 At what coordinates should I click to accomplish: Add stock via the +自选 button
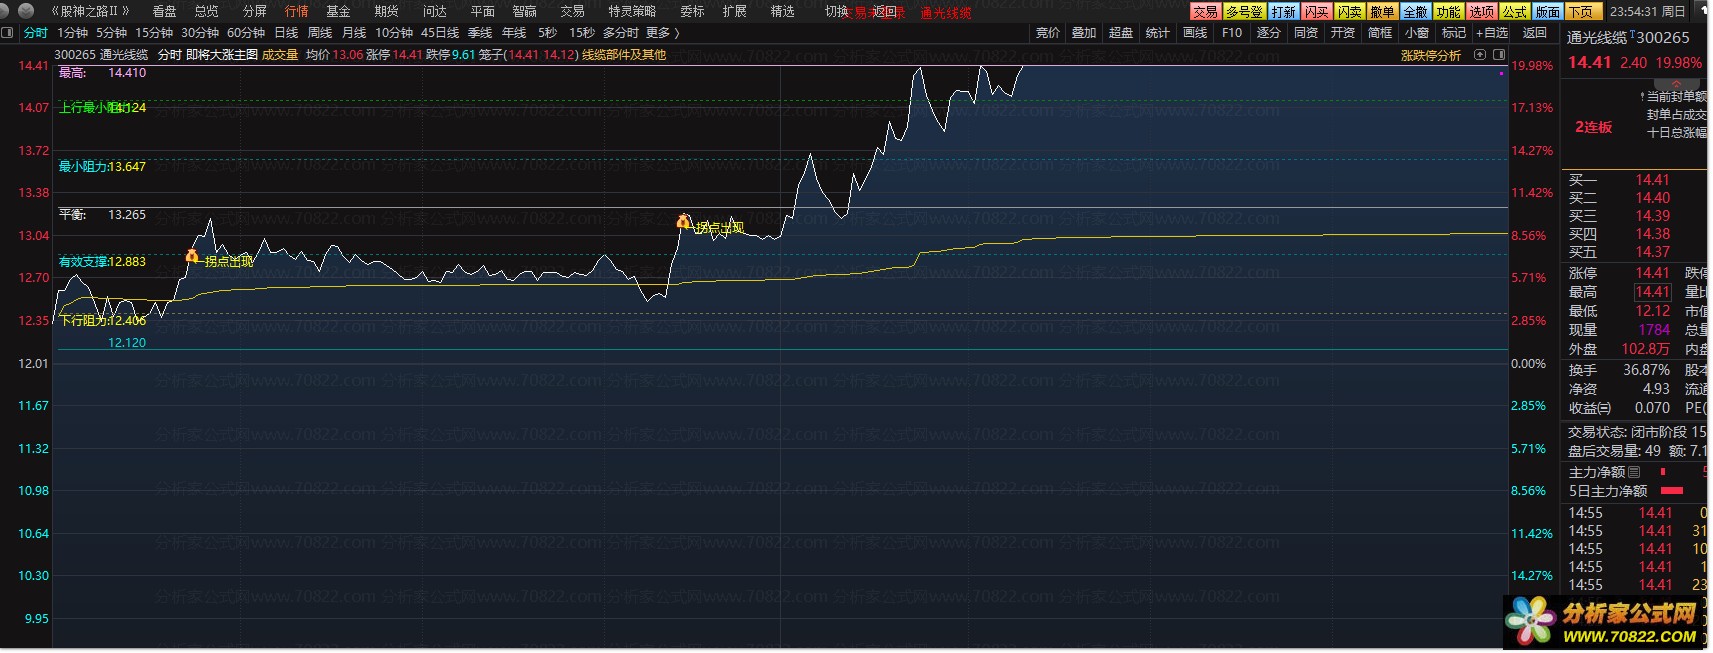coord(1492,33)
